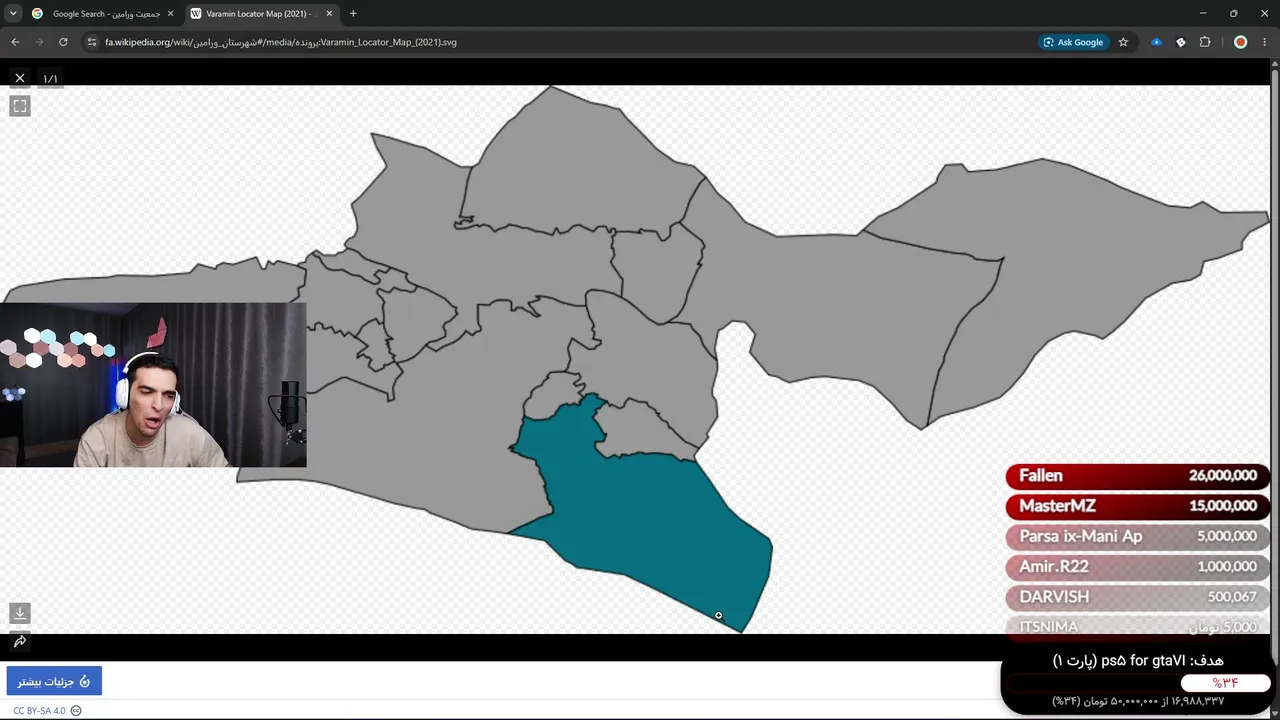Screen dimensions: 1280x720
Task: Bookmark this page with the star
Action: pyautogui.click(x=1123, y=42)
